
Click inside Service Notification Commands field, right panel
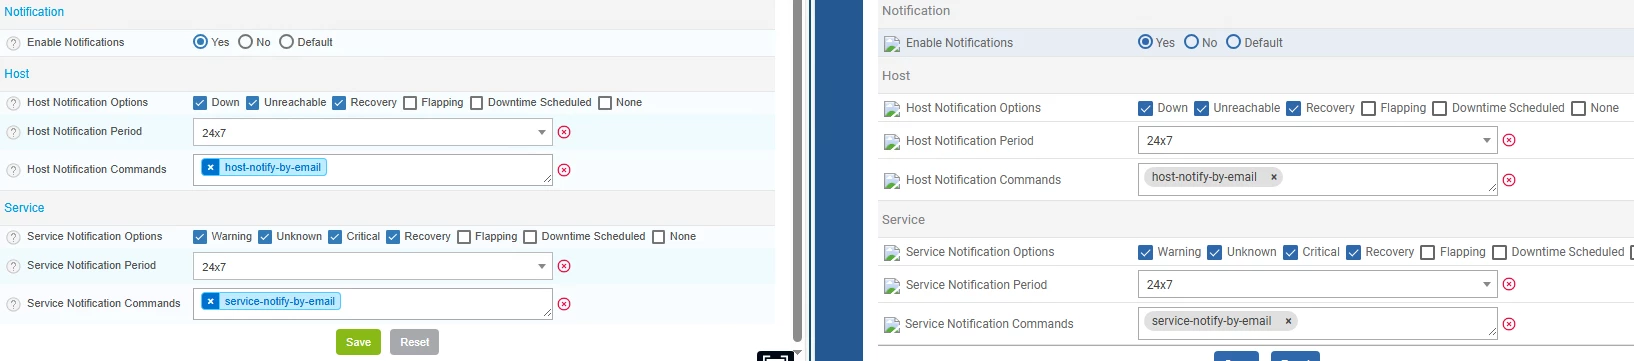(x=1318, y=323)
